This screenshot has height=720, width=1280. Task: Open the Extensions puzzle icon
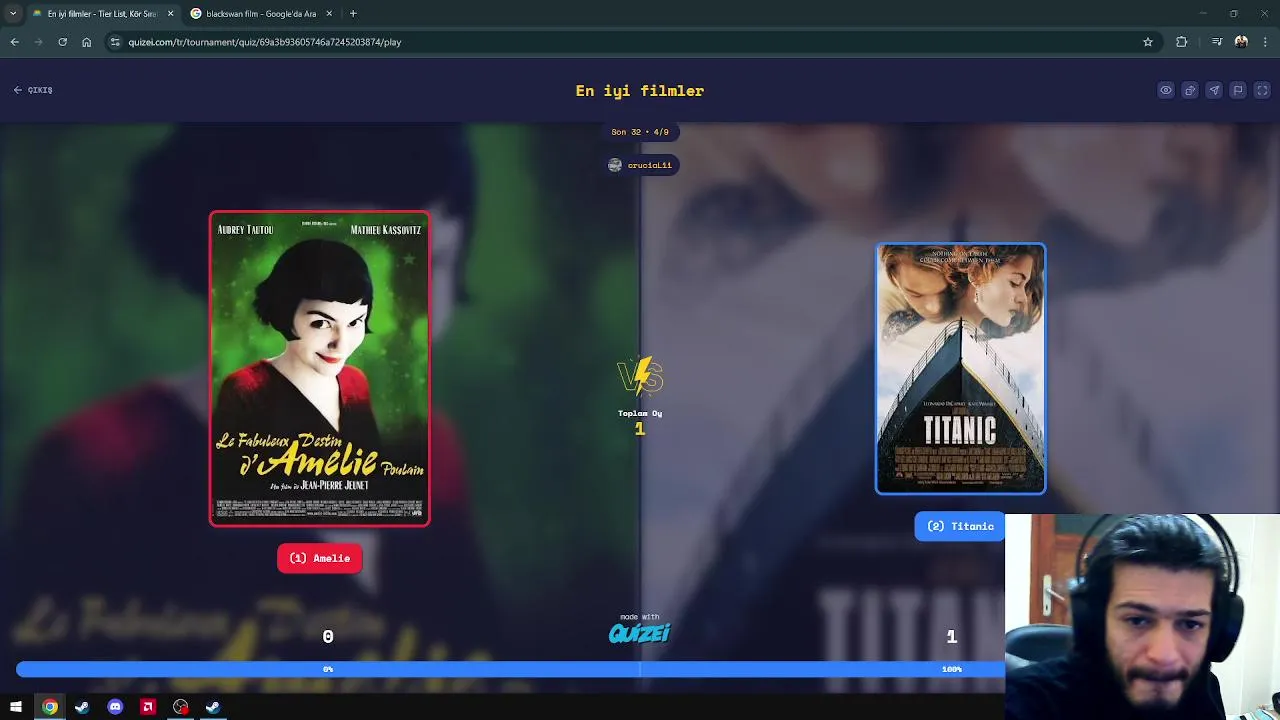pyautogui.click(x=1182, y=42)
